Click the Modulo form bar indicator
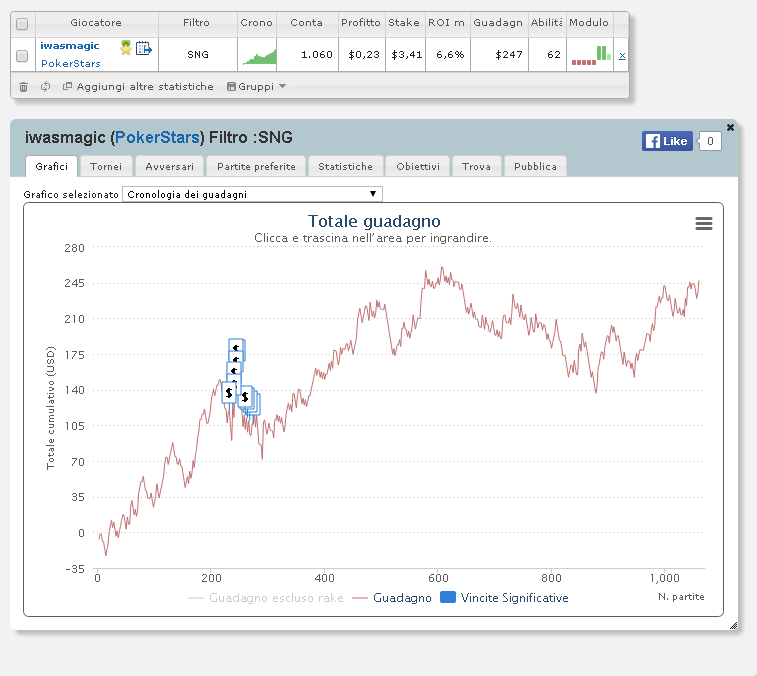 591,55
